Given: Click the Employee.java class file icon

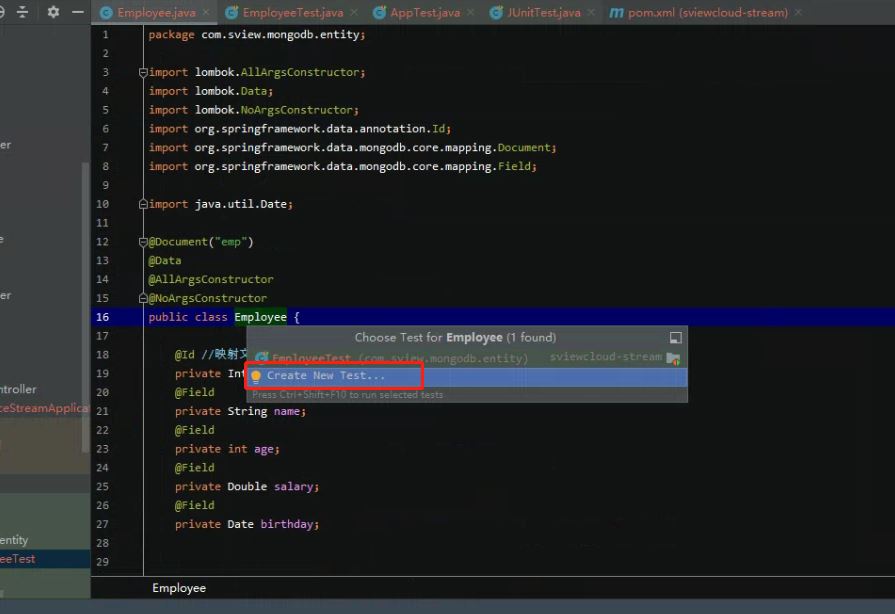Looking at the screenshot, I should click(106, 13).
